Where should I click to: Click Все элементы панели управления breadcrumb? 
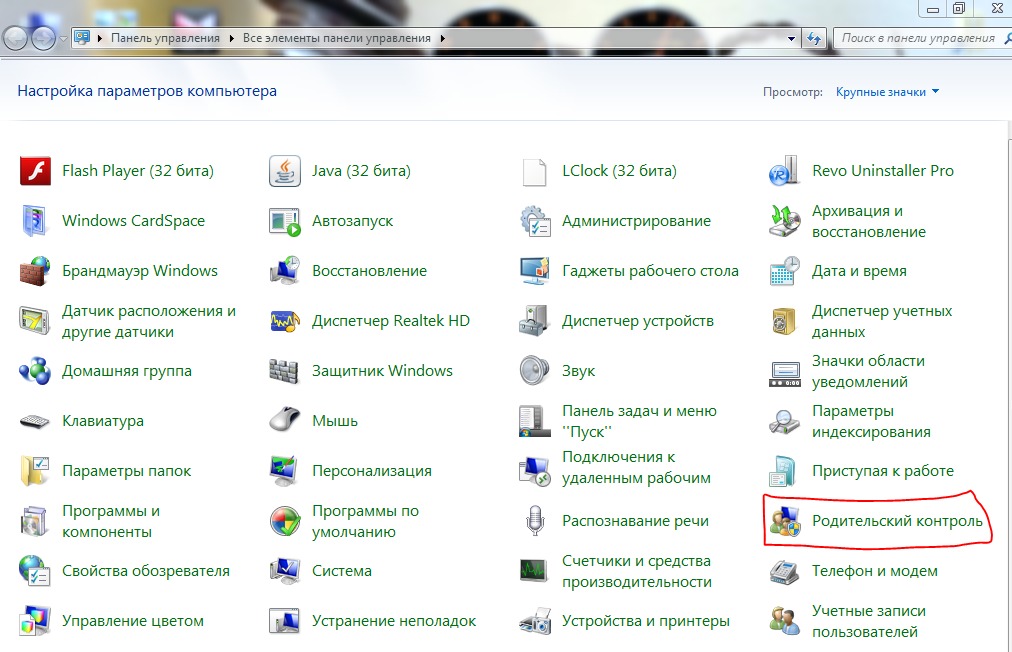(336, 38)
